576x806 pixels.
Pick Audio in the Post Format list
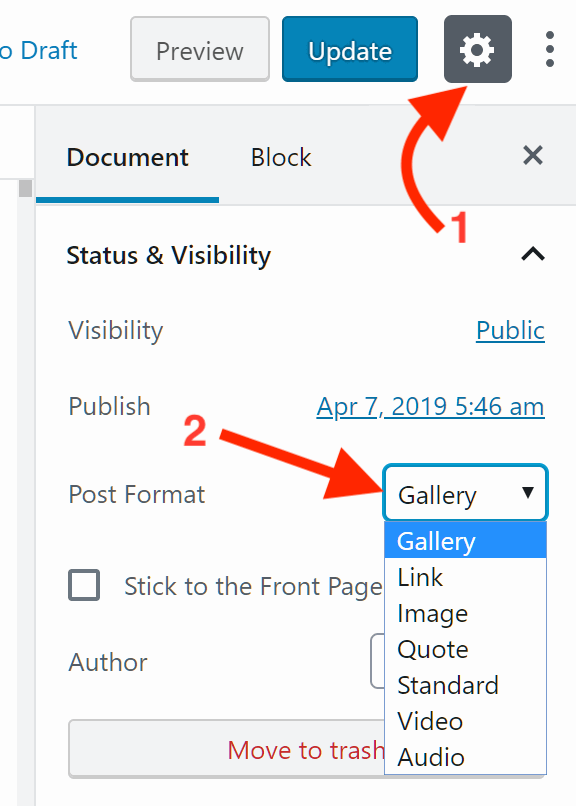pos(430,757)
